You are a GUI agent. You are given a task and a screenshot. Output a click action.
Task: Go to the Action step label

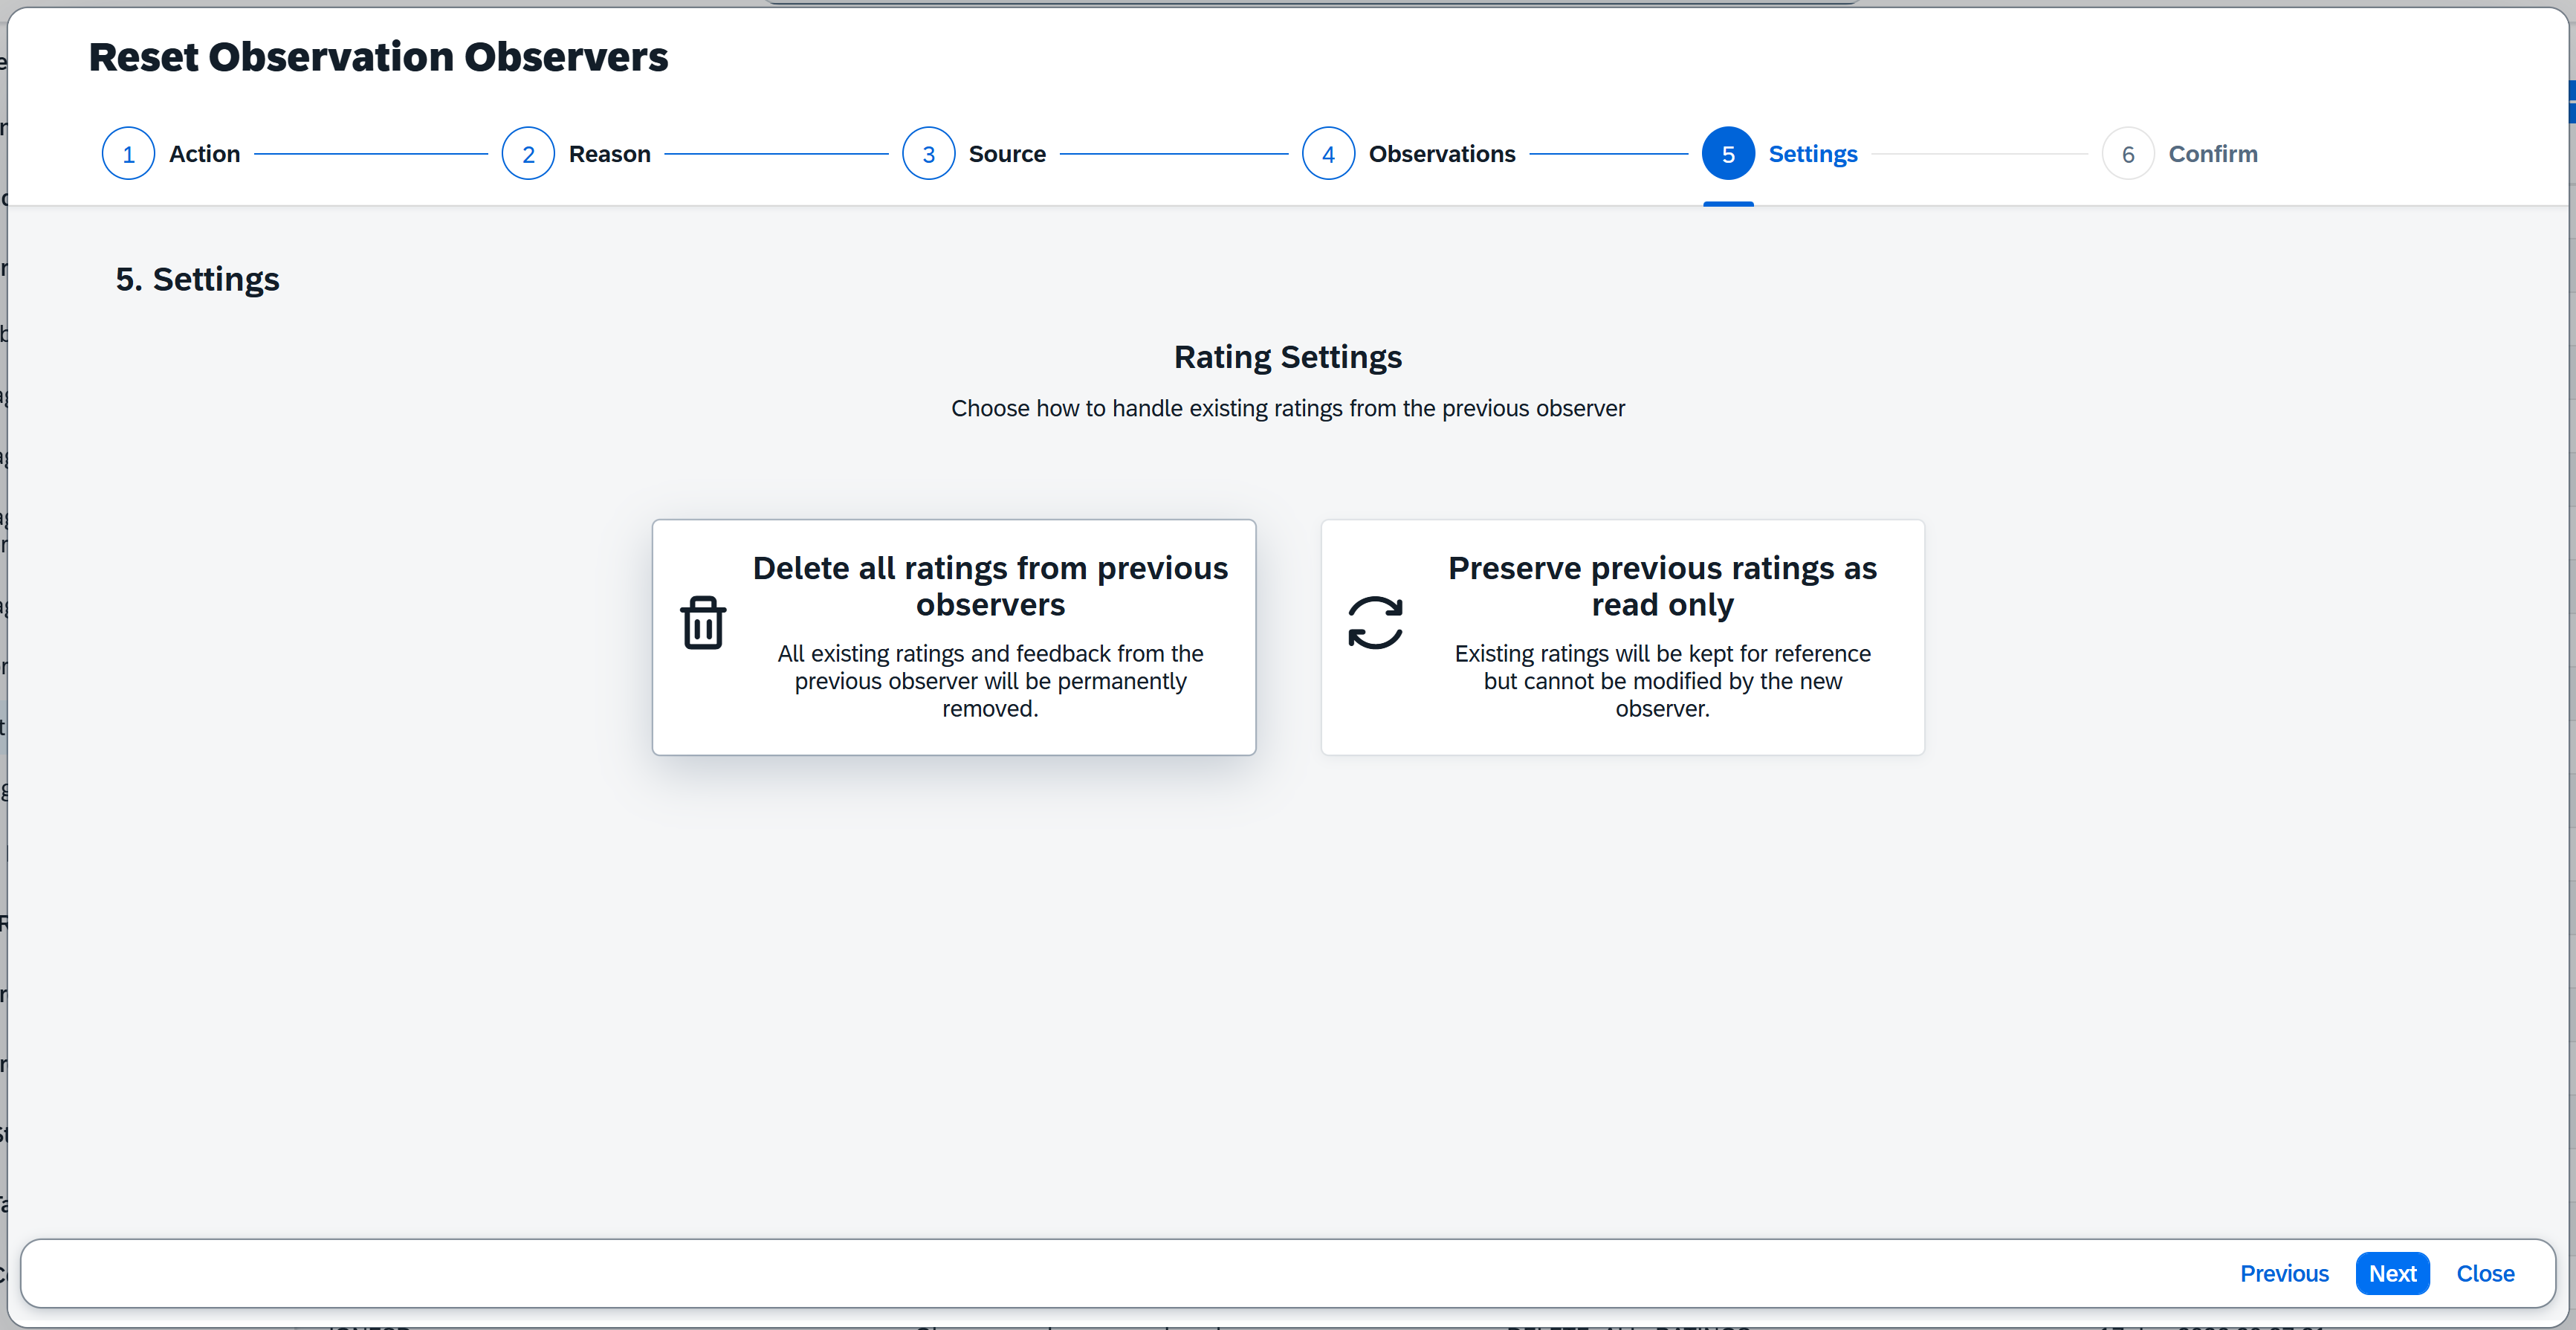[x=204, y=154]
